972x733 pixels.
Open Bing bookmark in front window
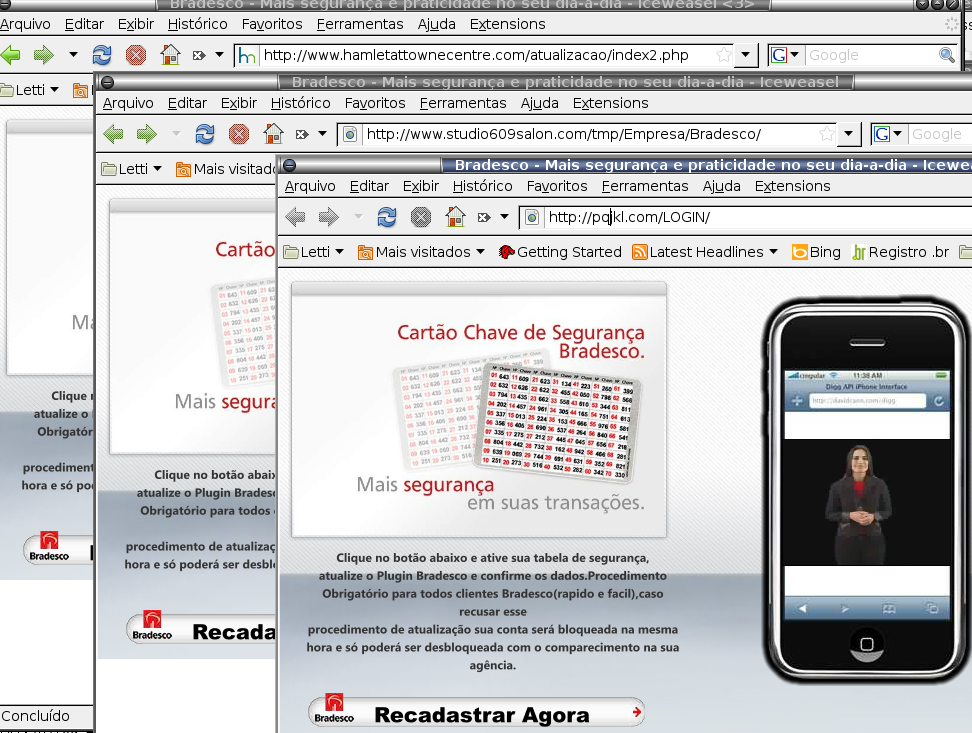click(816, 252)
